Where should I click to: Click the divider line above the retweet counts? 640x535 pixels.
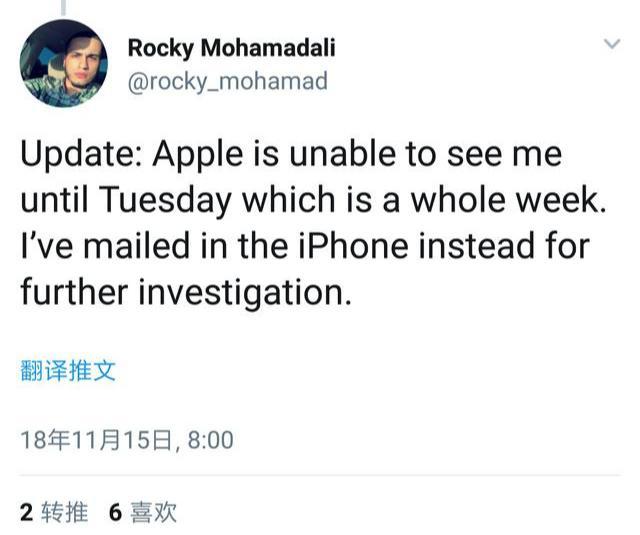click(x=320, y=475)
